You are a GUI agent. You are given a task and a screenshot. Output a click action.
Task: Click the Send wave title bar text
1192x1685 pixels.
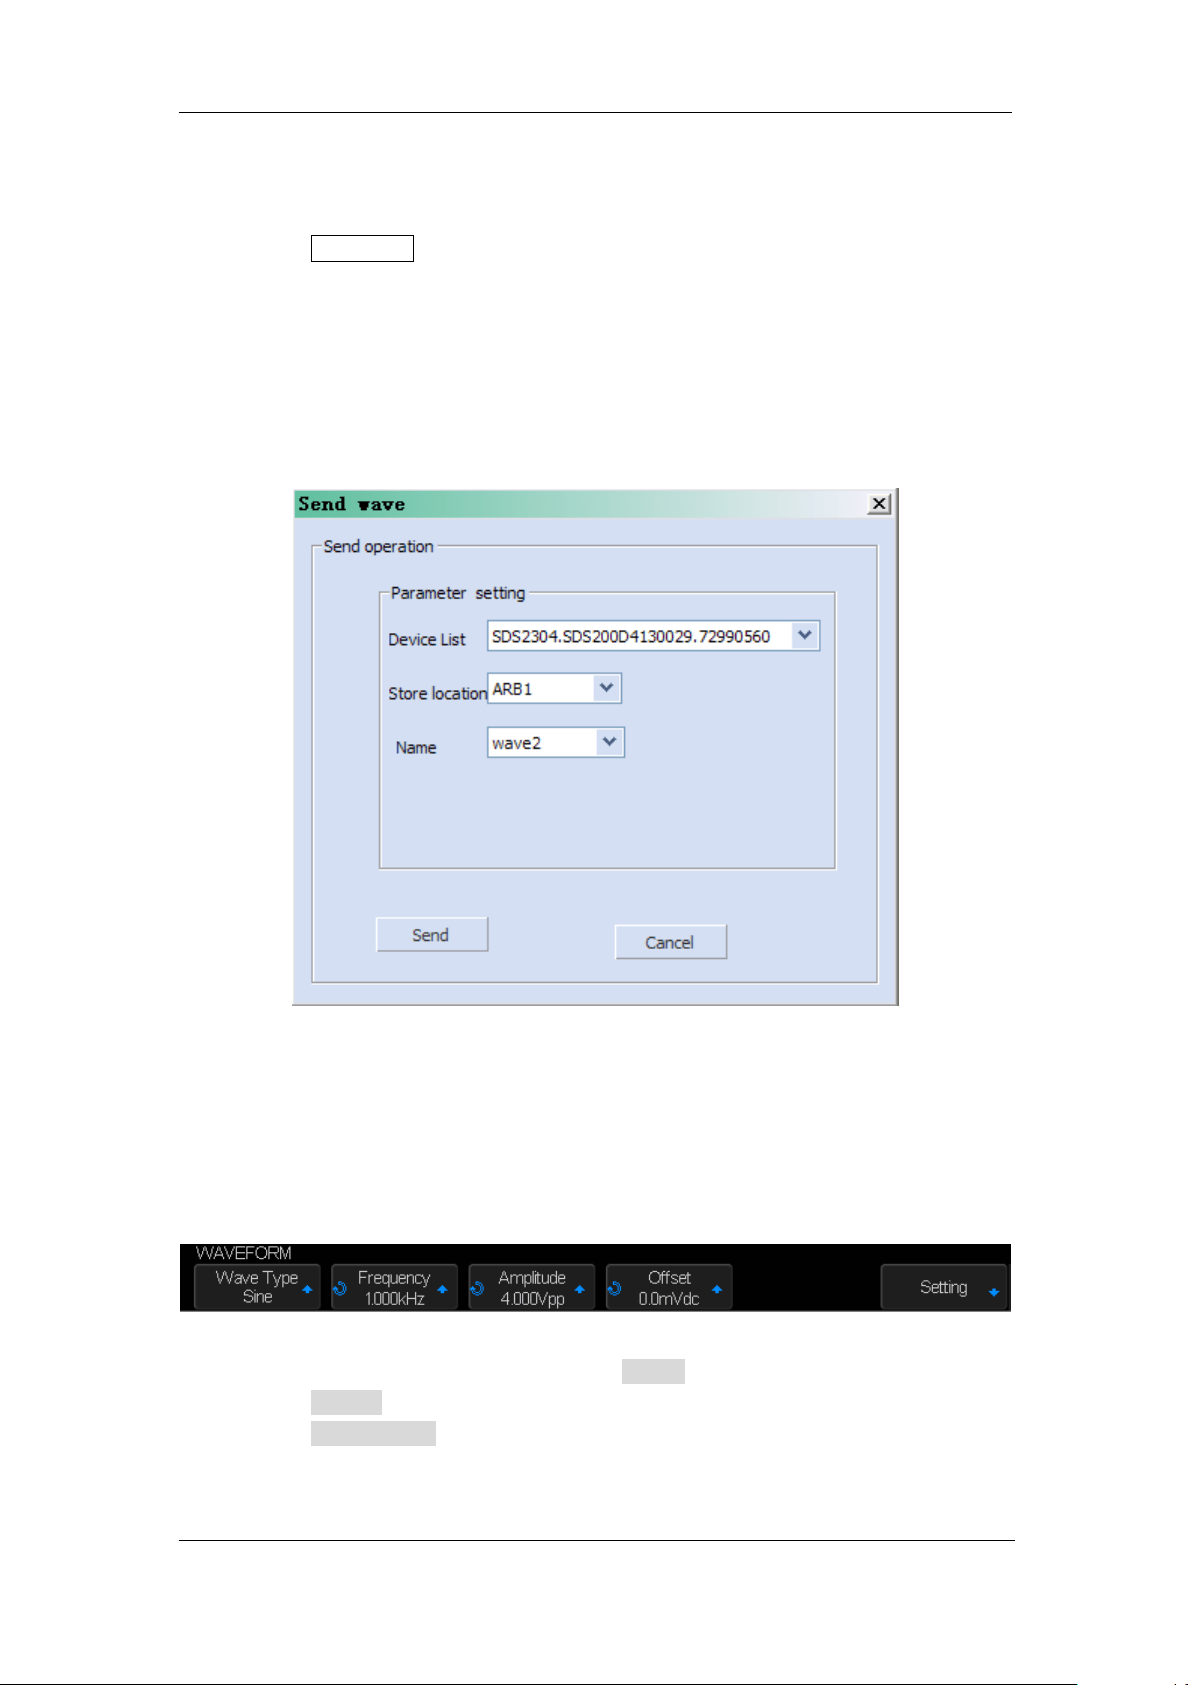[351, 504]
